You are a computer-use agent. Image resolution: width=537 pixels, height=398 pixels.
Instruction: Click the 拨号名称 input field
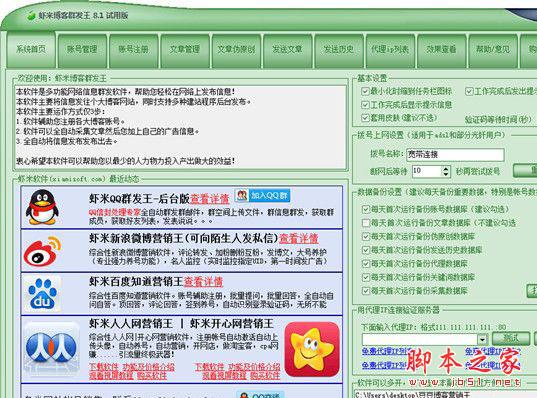click(x=455, y=154)
